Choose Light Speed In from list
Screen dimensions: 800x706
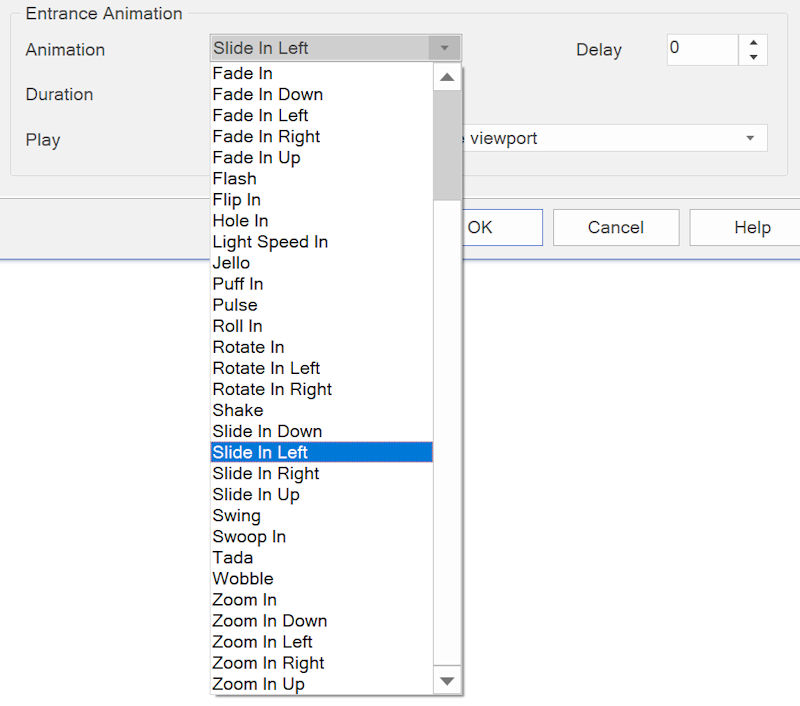270,242
